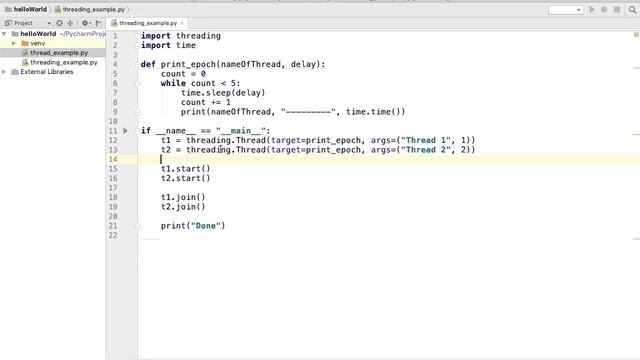
Task: Click the print(nameOfThread...) line 9
Action: tap(293, 112)
